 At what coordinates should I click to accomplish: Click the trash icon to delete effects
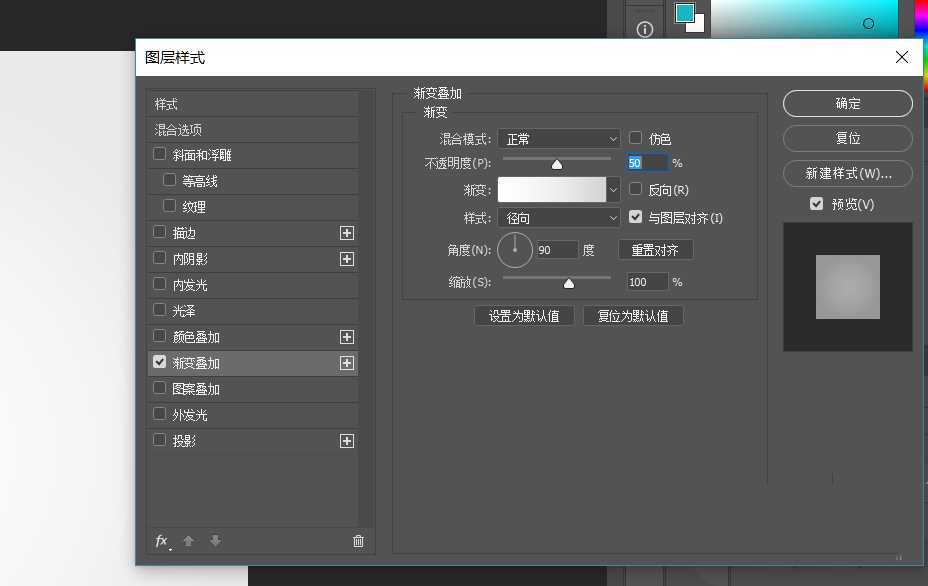click(x=358, y=540)
